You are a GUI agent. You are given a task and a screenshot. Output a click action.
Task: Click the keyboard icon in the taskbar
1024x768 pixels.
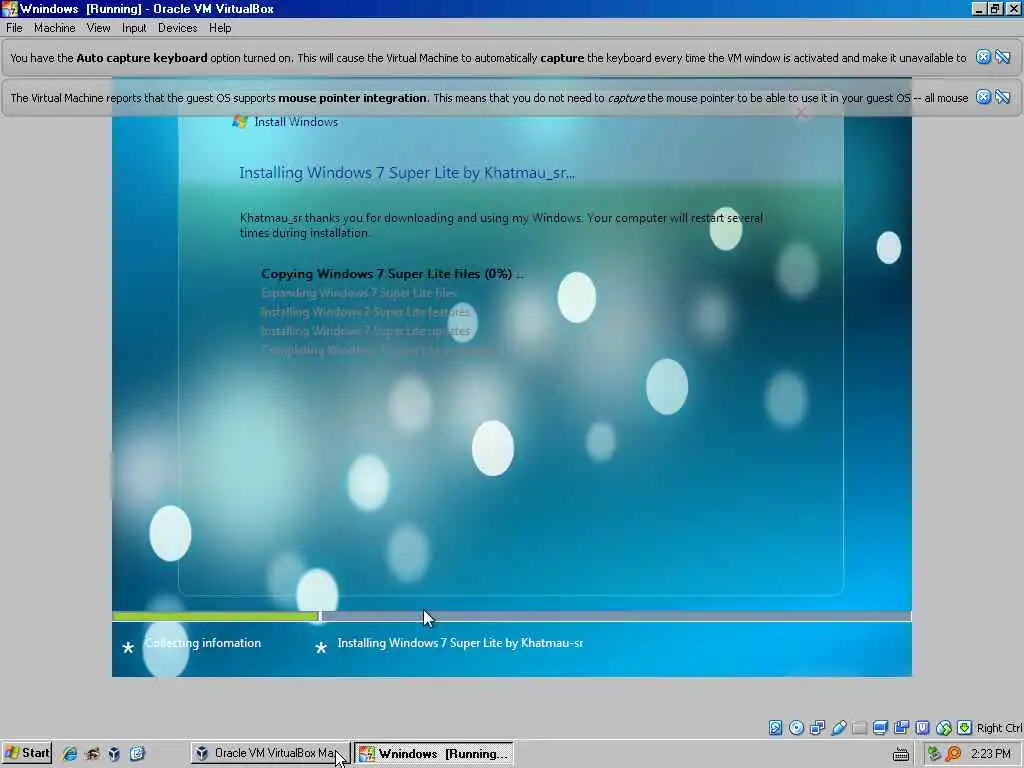[901, 754]
